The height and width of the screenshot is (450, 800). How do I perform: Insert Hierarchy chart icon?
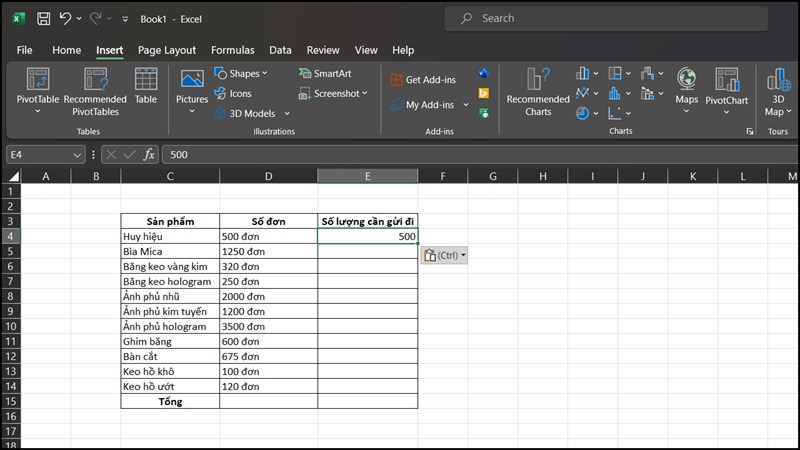pos(615,73)
